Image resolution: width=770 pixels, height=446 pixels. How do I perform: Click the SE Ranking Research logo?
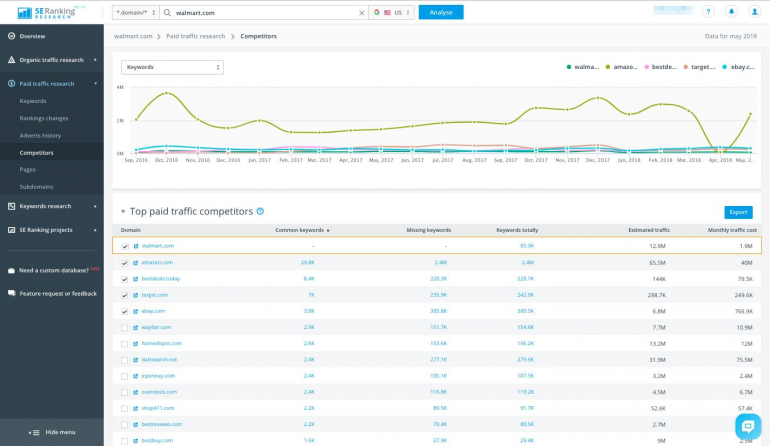(49, 12)
